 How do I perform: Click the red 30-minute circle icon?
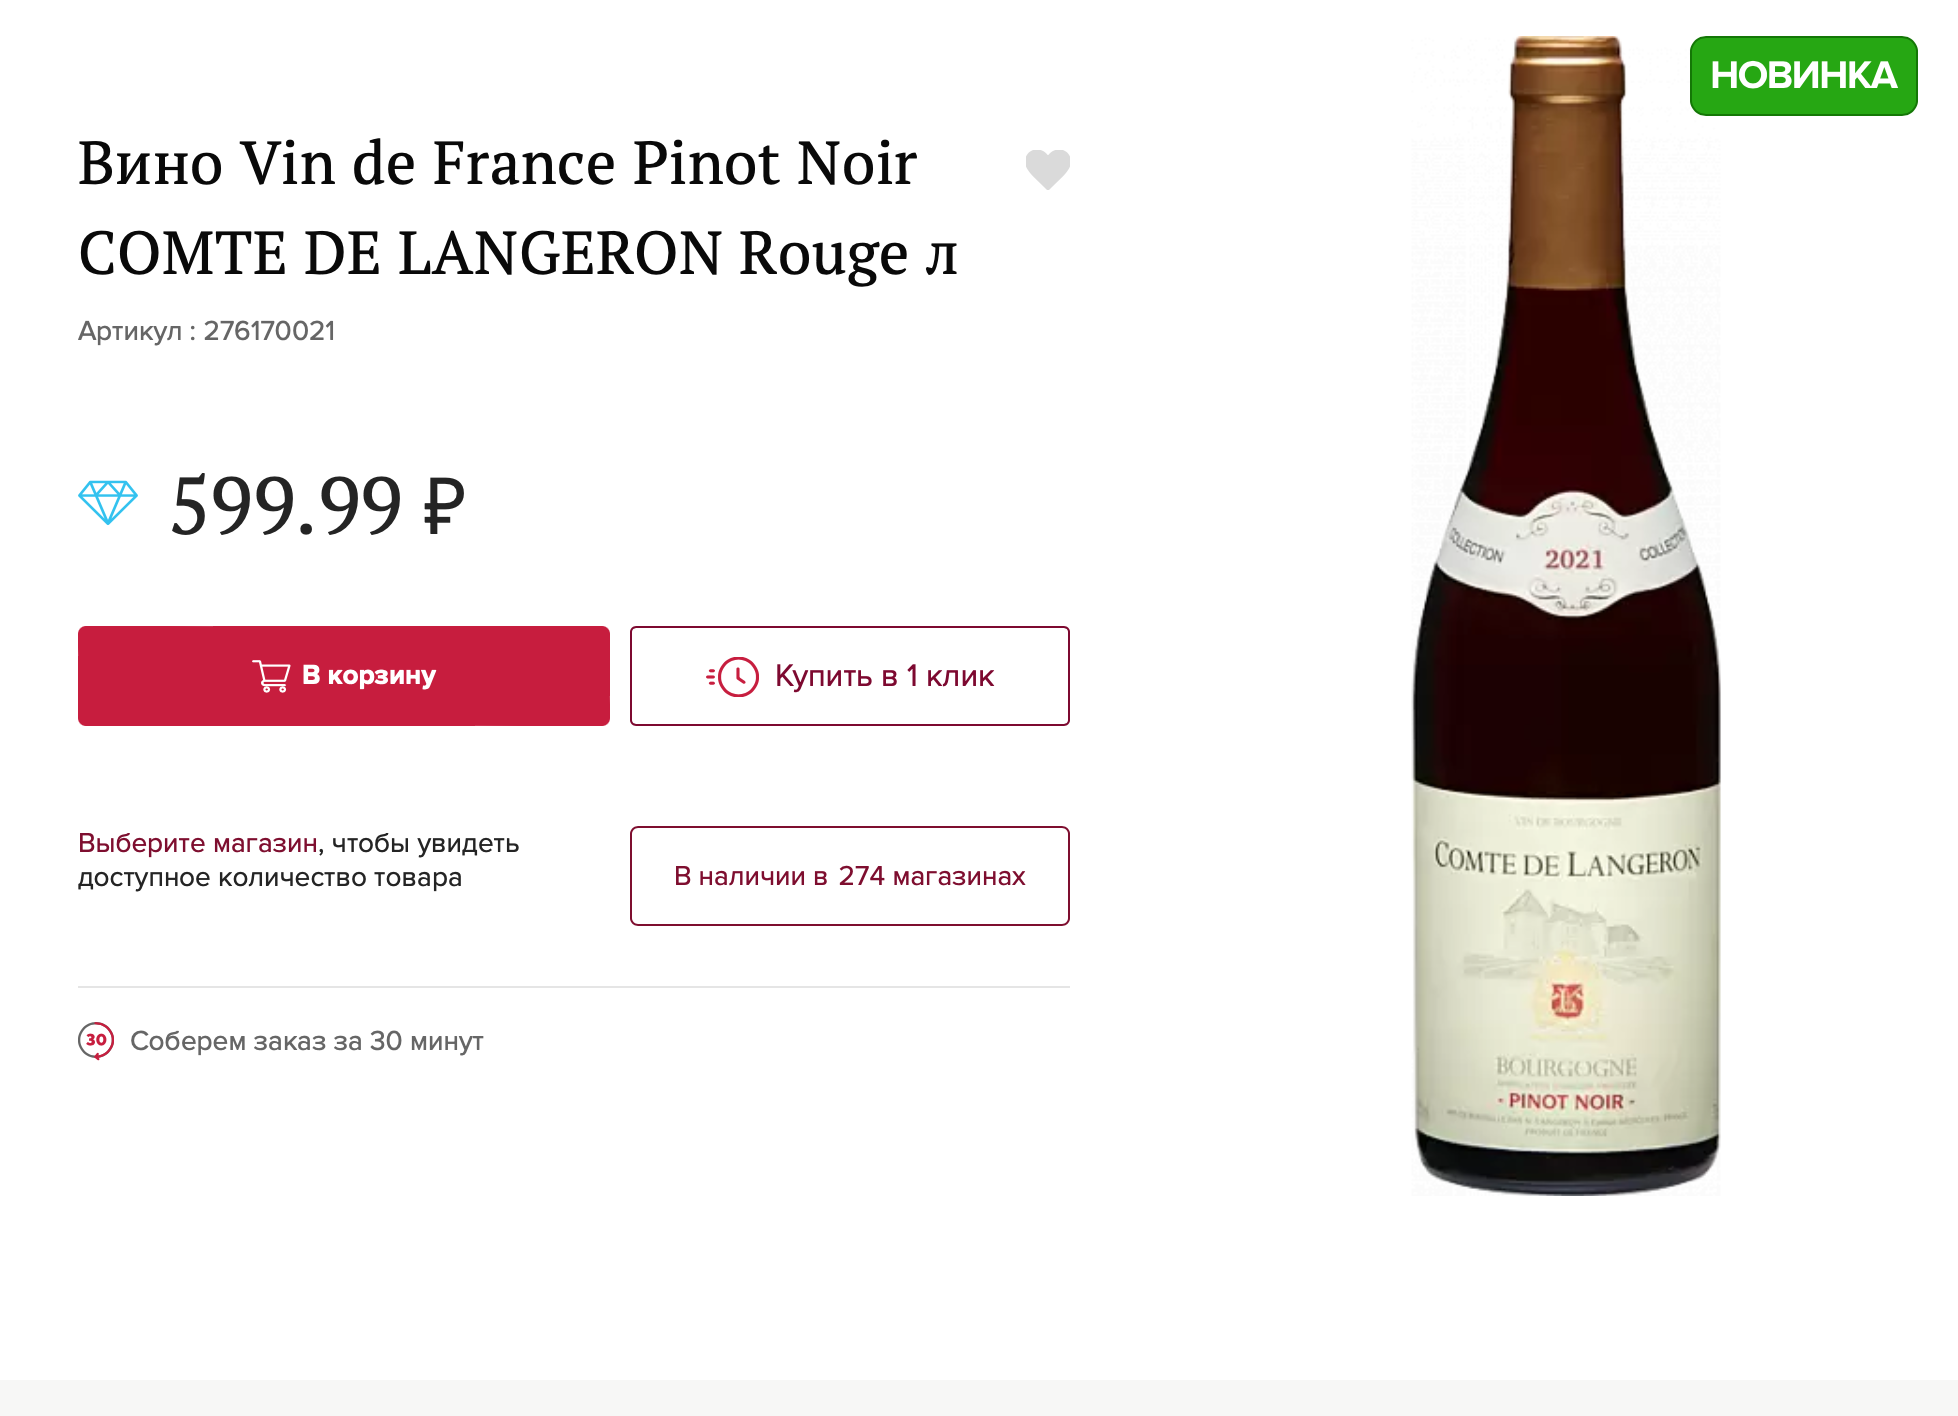click(x=96, y=1041)
